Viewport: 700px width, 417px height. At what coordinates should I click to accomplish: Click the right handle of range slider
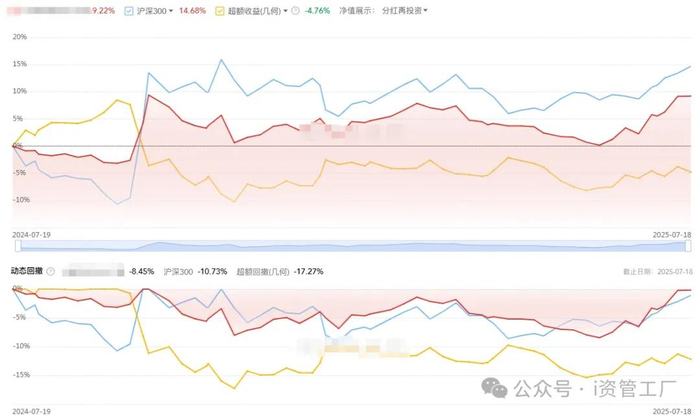[688, 246]
